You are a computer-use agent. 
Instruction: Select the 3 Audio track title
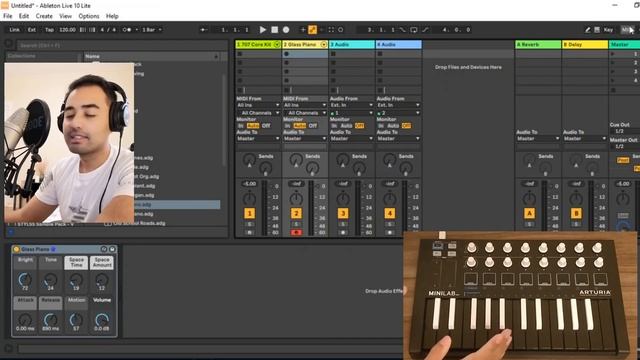pyautogui.click(x=351, y=44)
